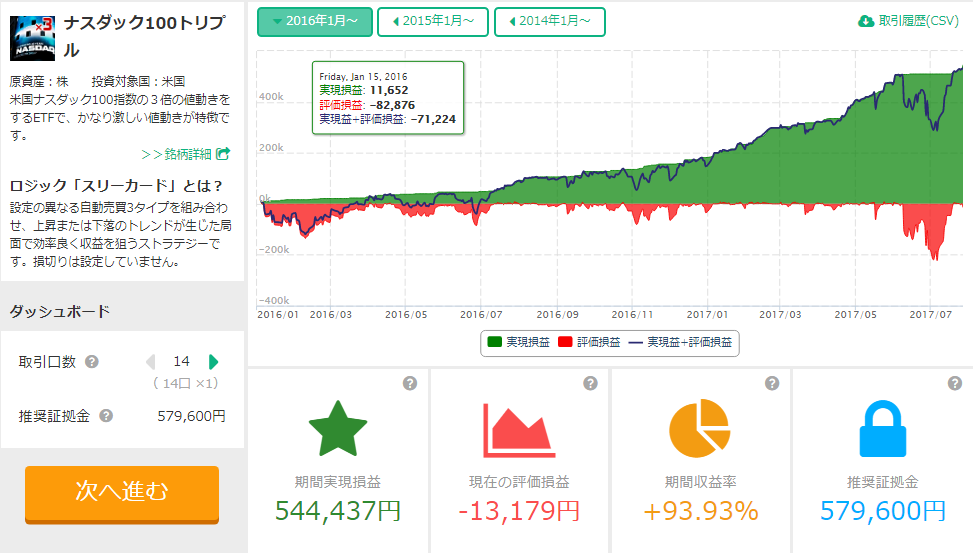
Task: Click the orange pie chart icon
Action: tap(699, 428)
